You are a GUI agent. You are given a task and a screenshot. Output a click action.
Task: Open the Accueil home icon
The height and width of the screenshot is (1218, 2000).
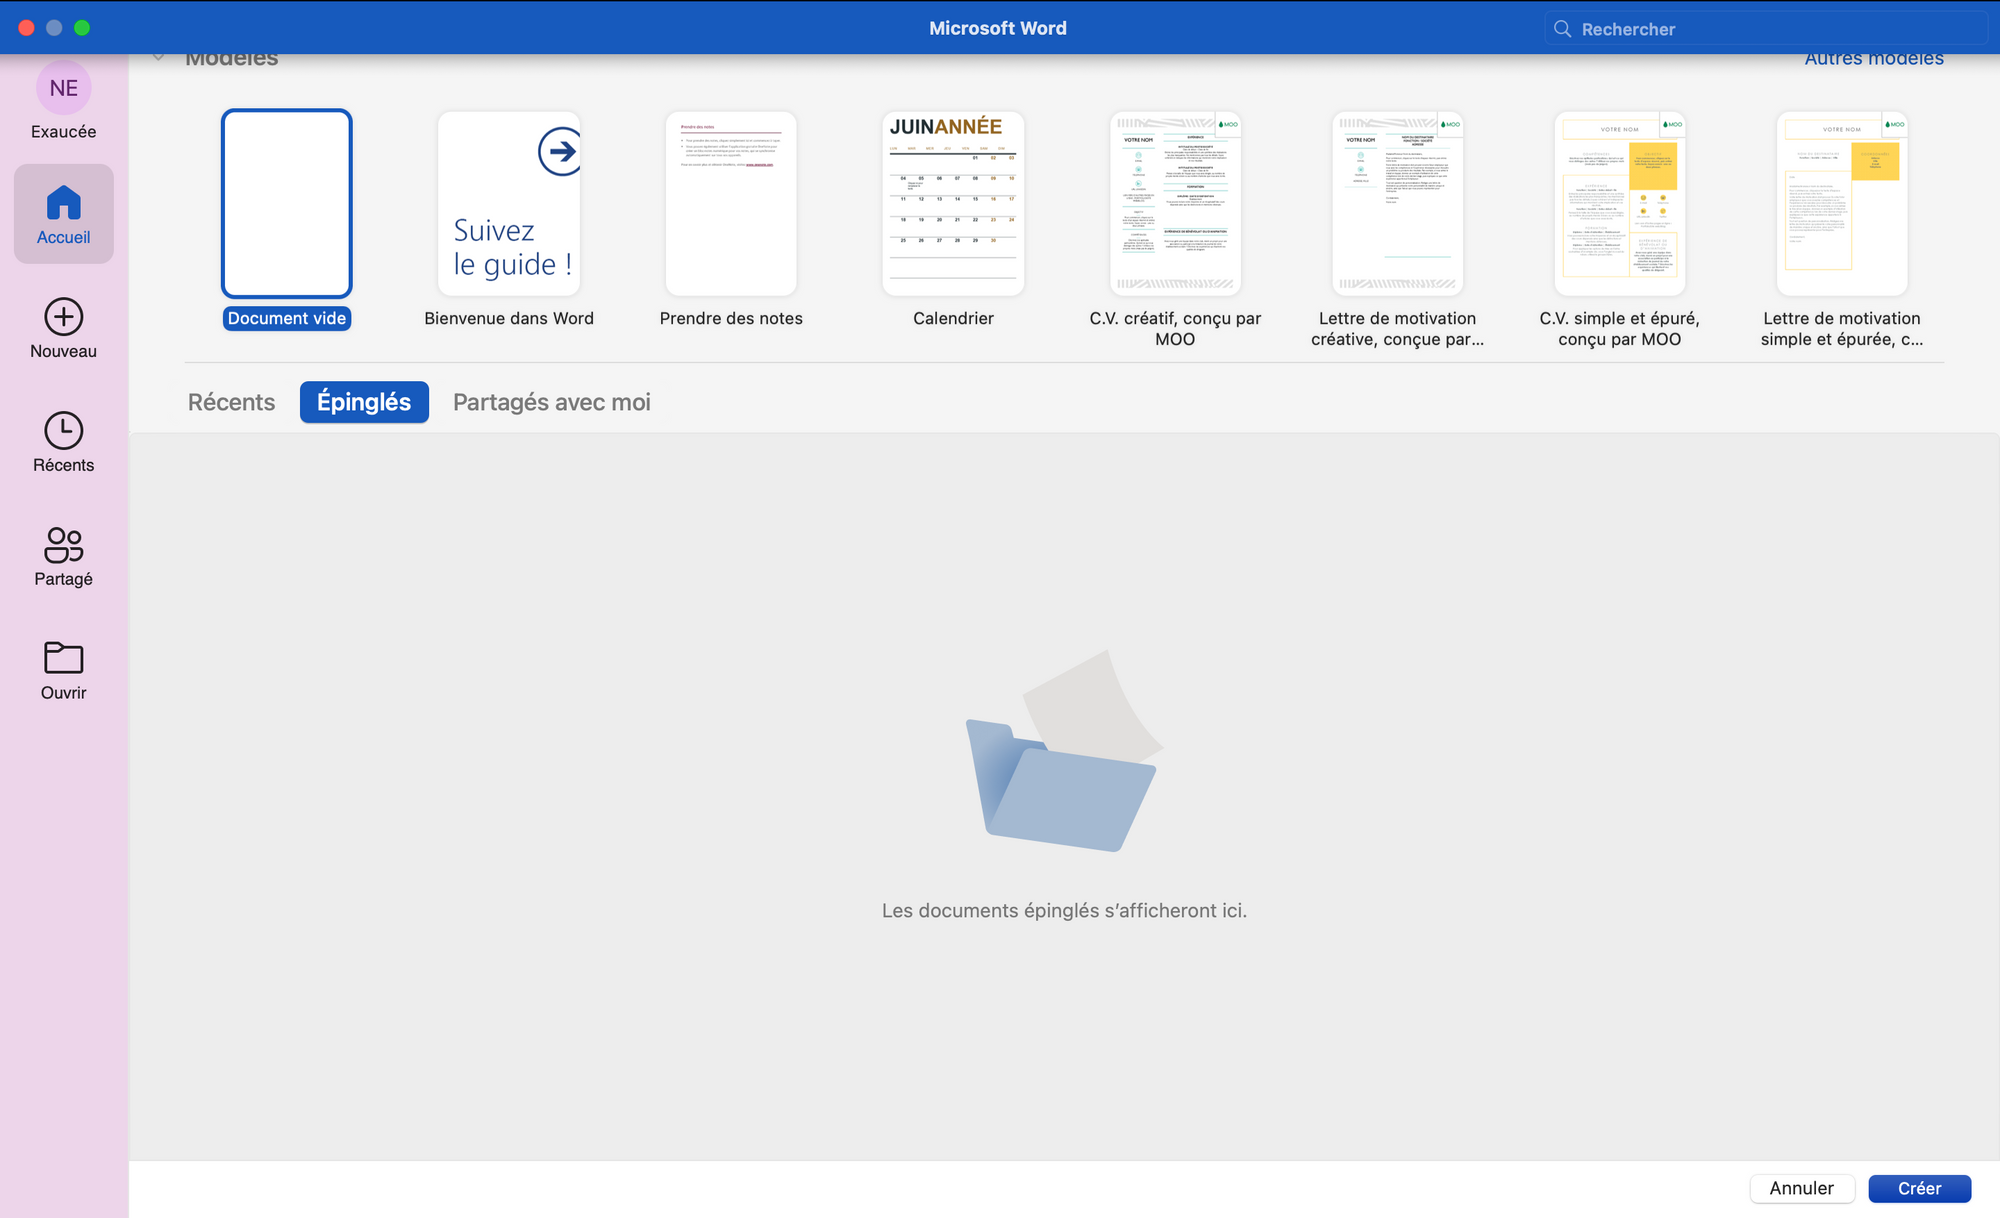click(x=63, y=203)
